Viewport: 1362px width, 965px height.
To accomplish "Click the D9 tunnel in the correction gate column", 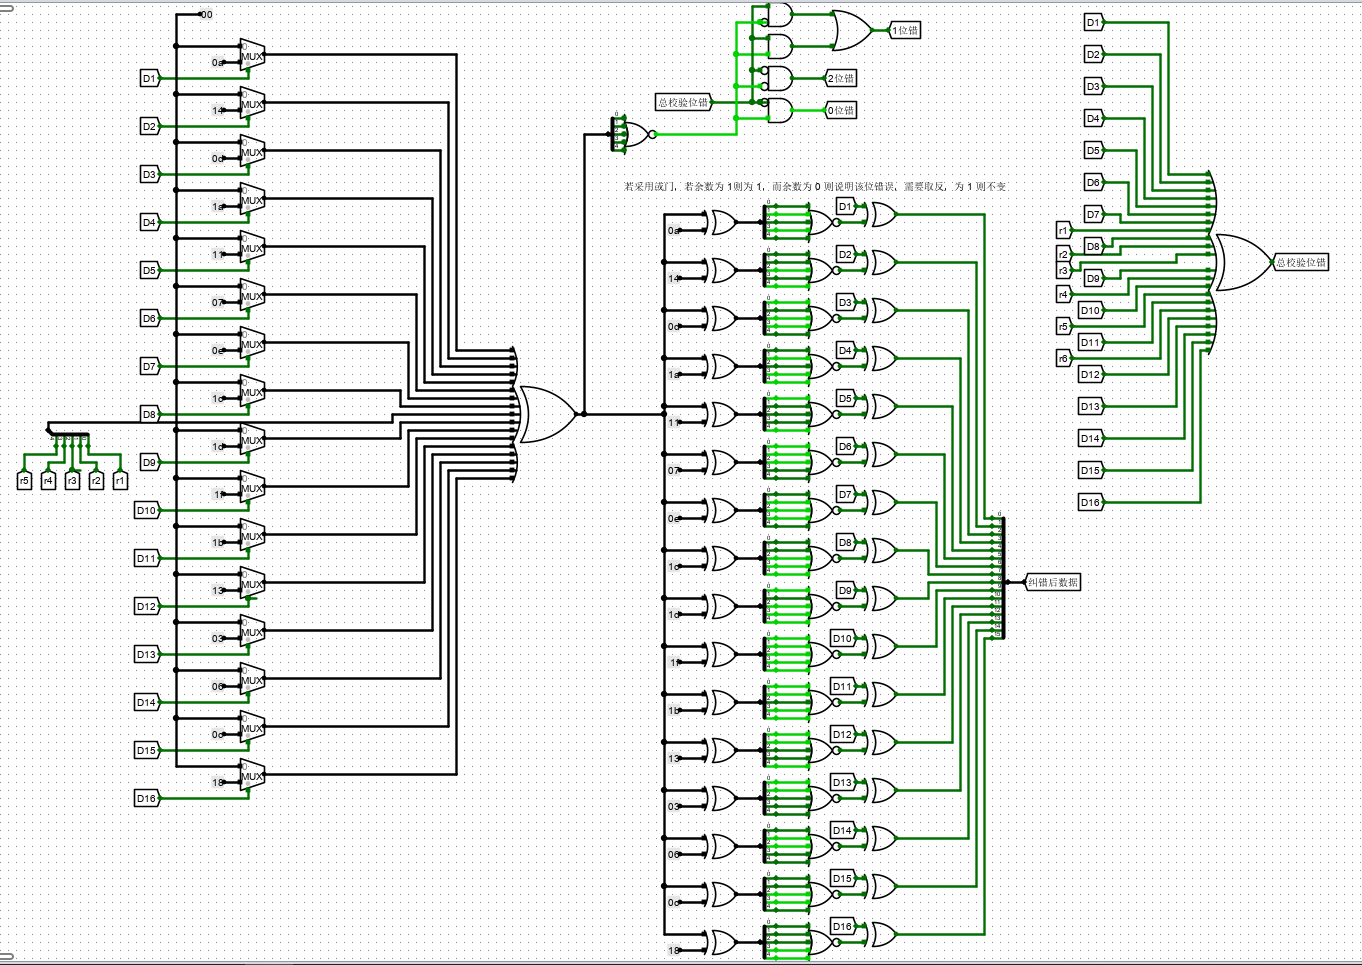I will point(846,590).
